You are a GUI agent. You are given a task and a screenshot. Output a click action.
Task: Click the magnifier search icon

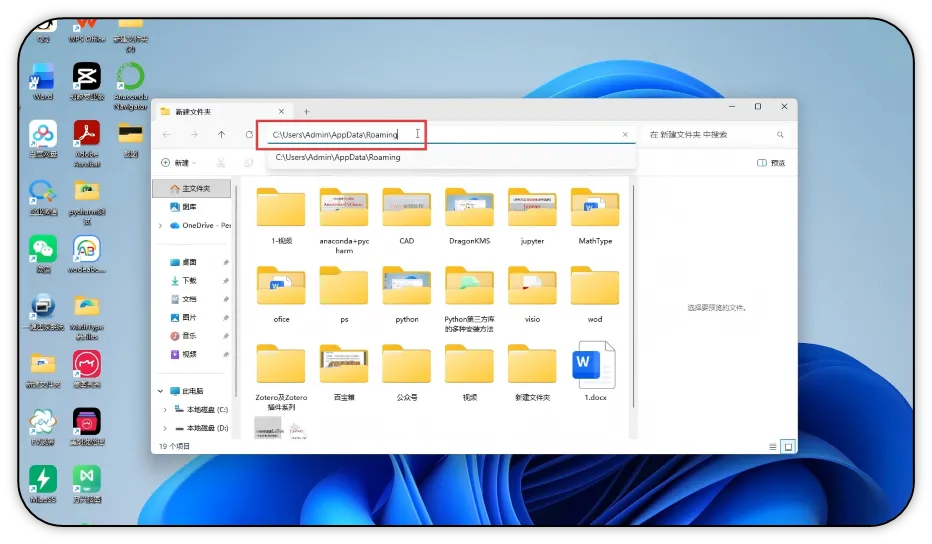pyautogui.click(x=780, y=135)
